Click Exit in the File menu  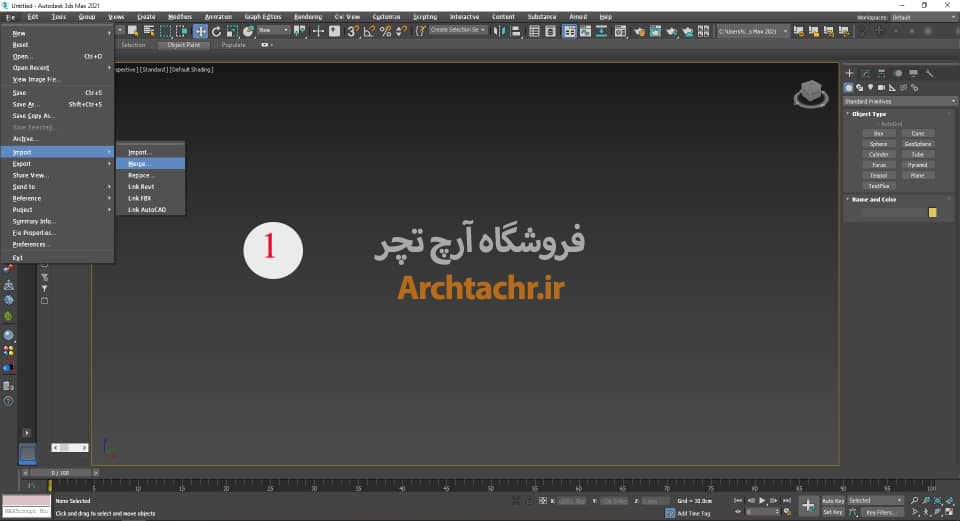tap(57, 258)
